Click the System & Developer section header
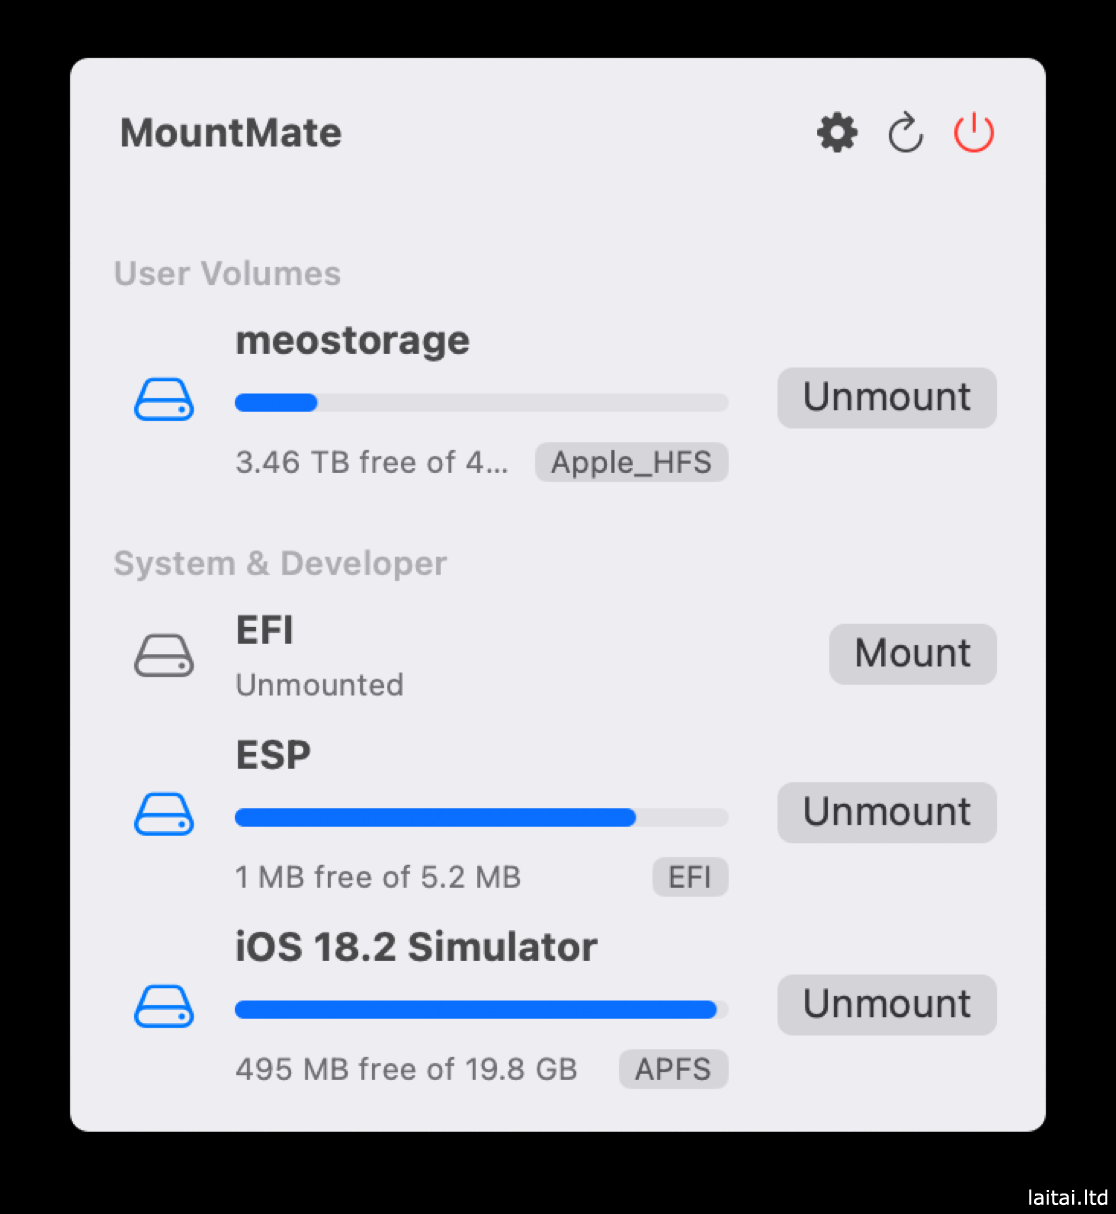 280,564
